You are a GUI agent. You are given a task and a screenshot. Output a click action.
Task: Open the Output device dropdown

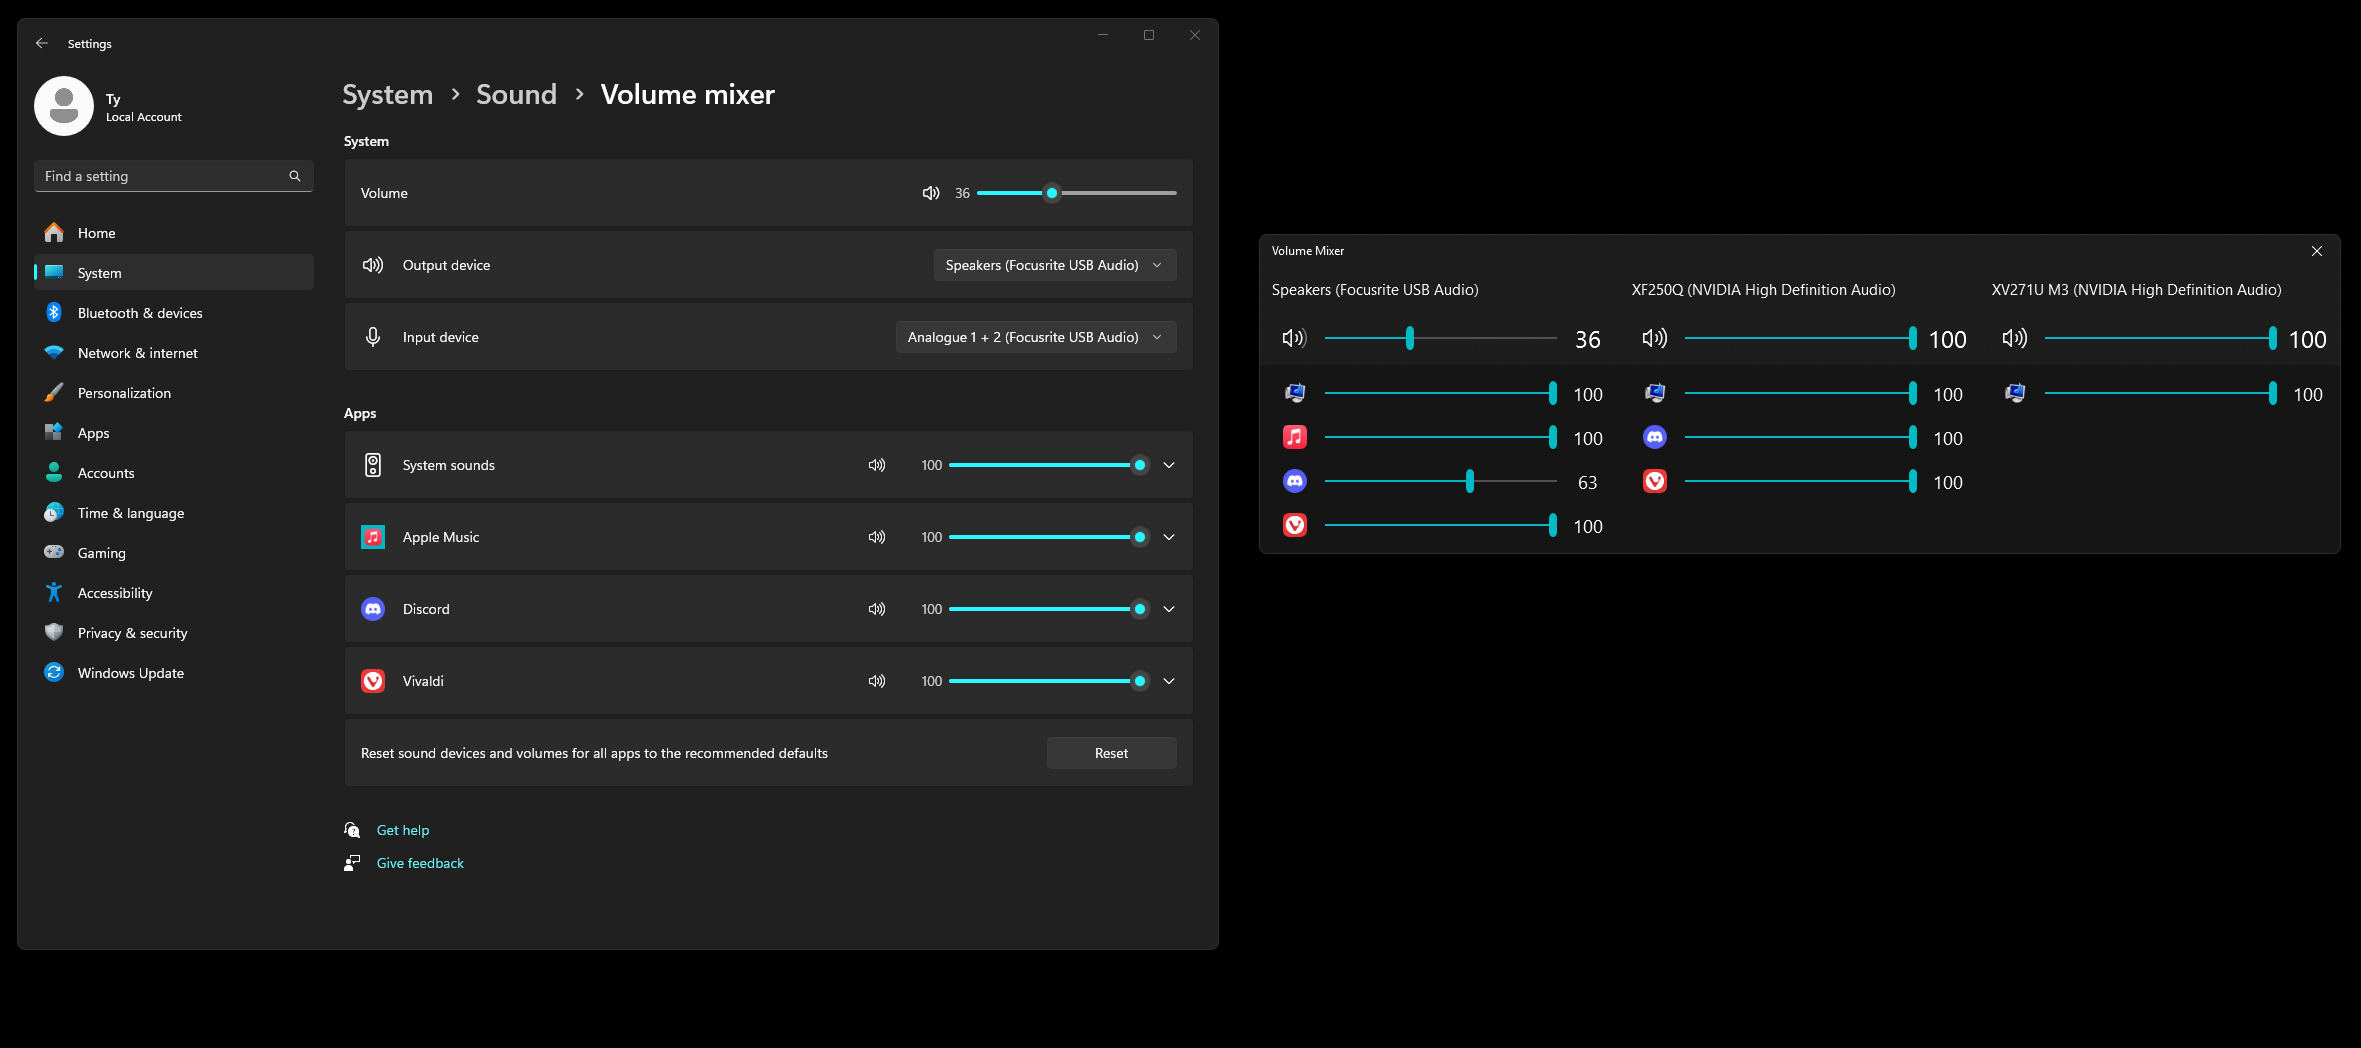(1055, 265)
